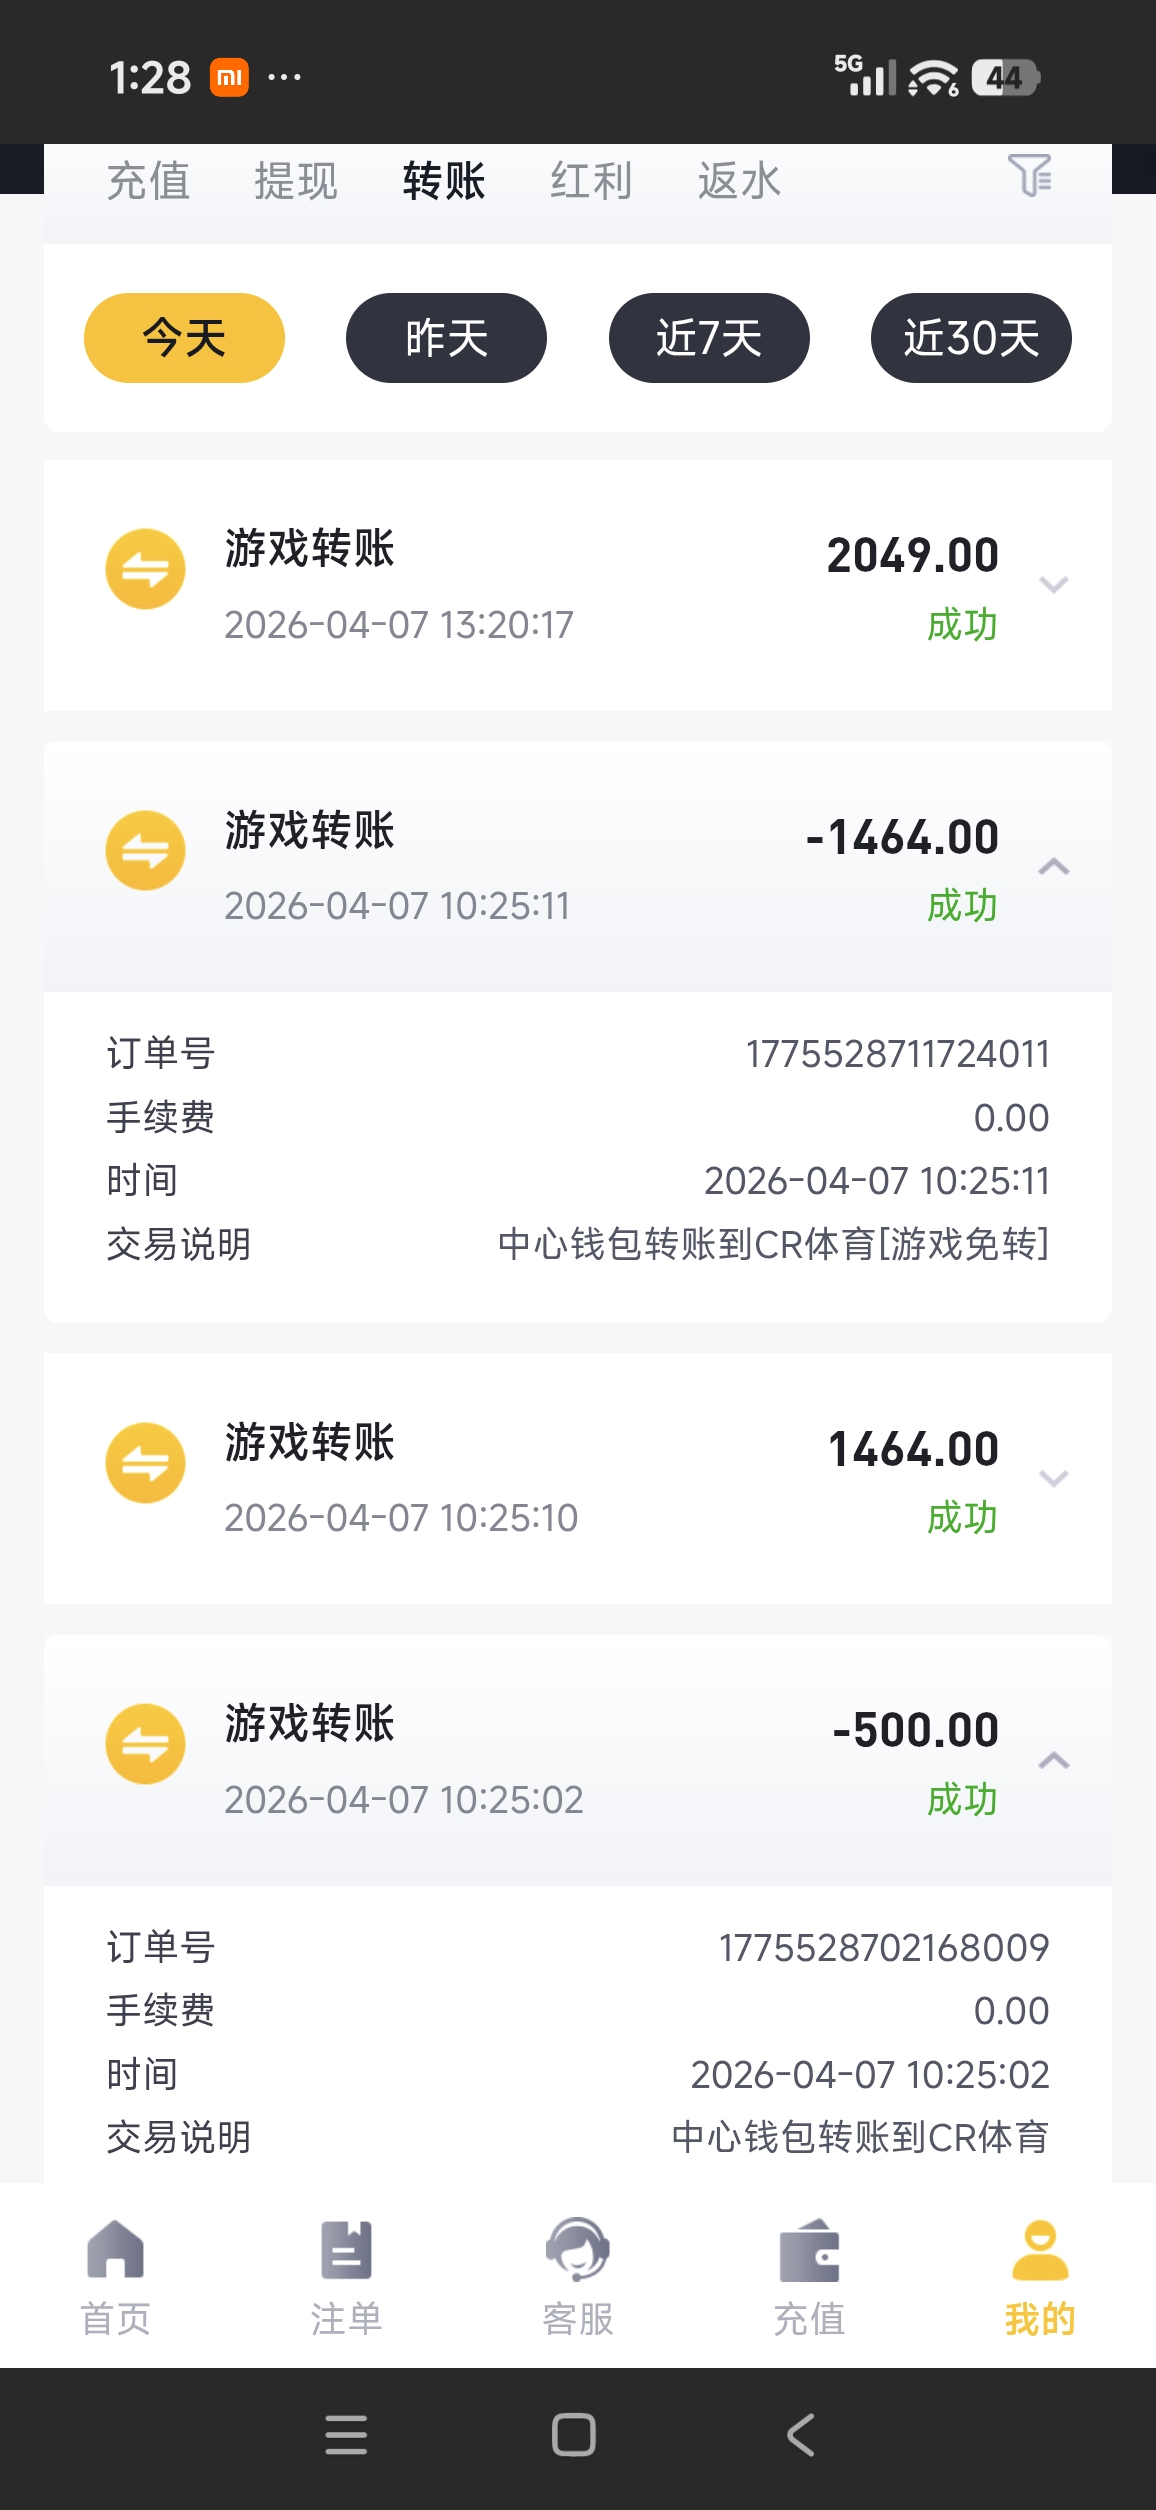Collapse the -500.00 transfer record details

pyautogui.click(x=1054, y=1760)
